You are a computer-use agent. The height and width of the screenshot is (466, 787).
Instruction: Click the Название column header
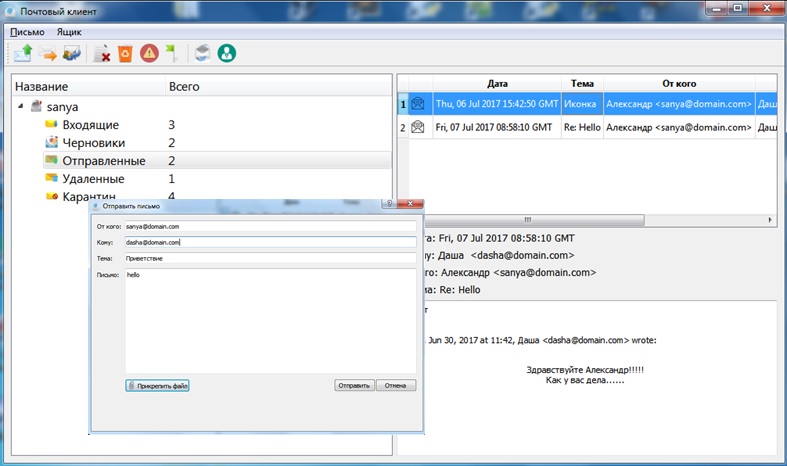(x=89, y=86)
